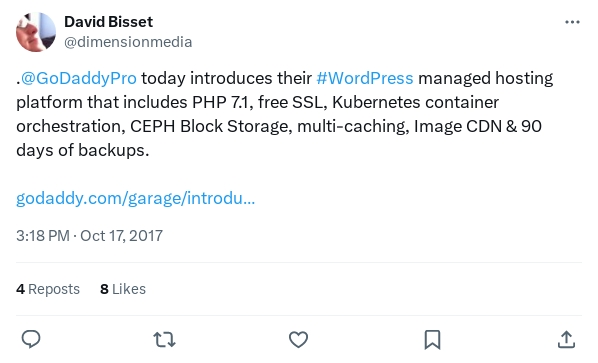598x363 pixels.
Task: Click the 'days of backups' text line
Action: [82, 150]
